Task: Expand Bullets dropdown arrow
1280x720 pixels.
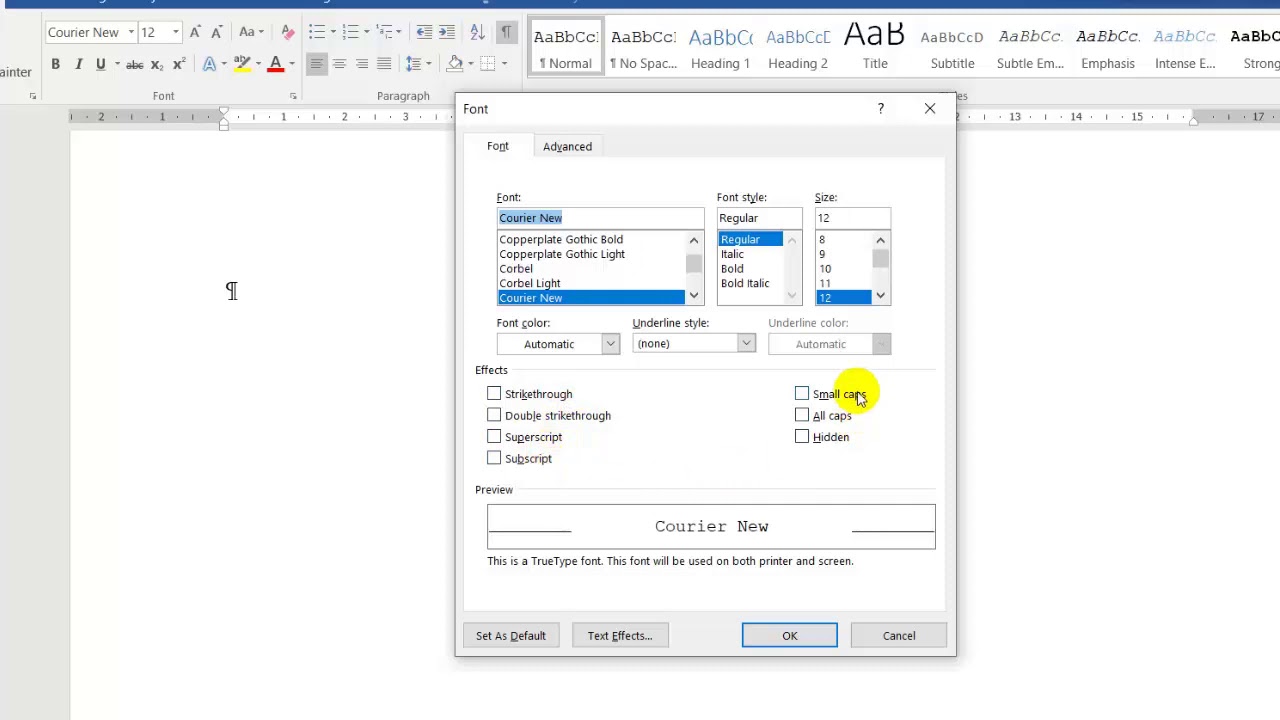Action: pos(333,32)
